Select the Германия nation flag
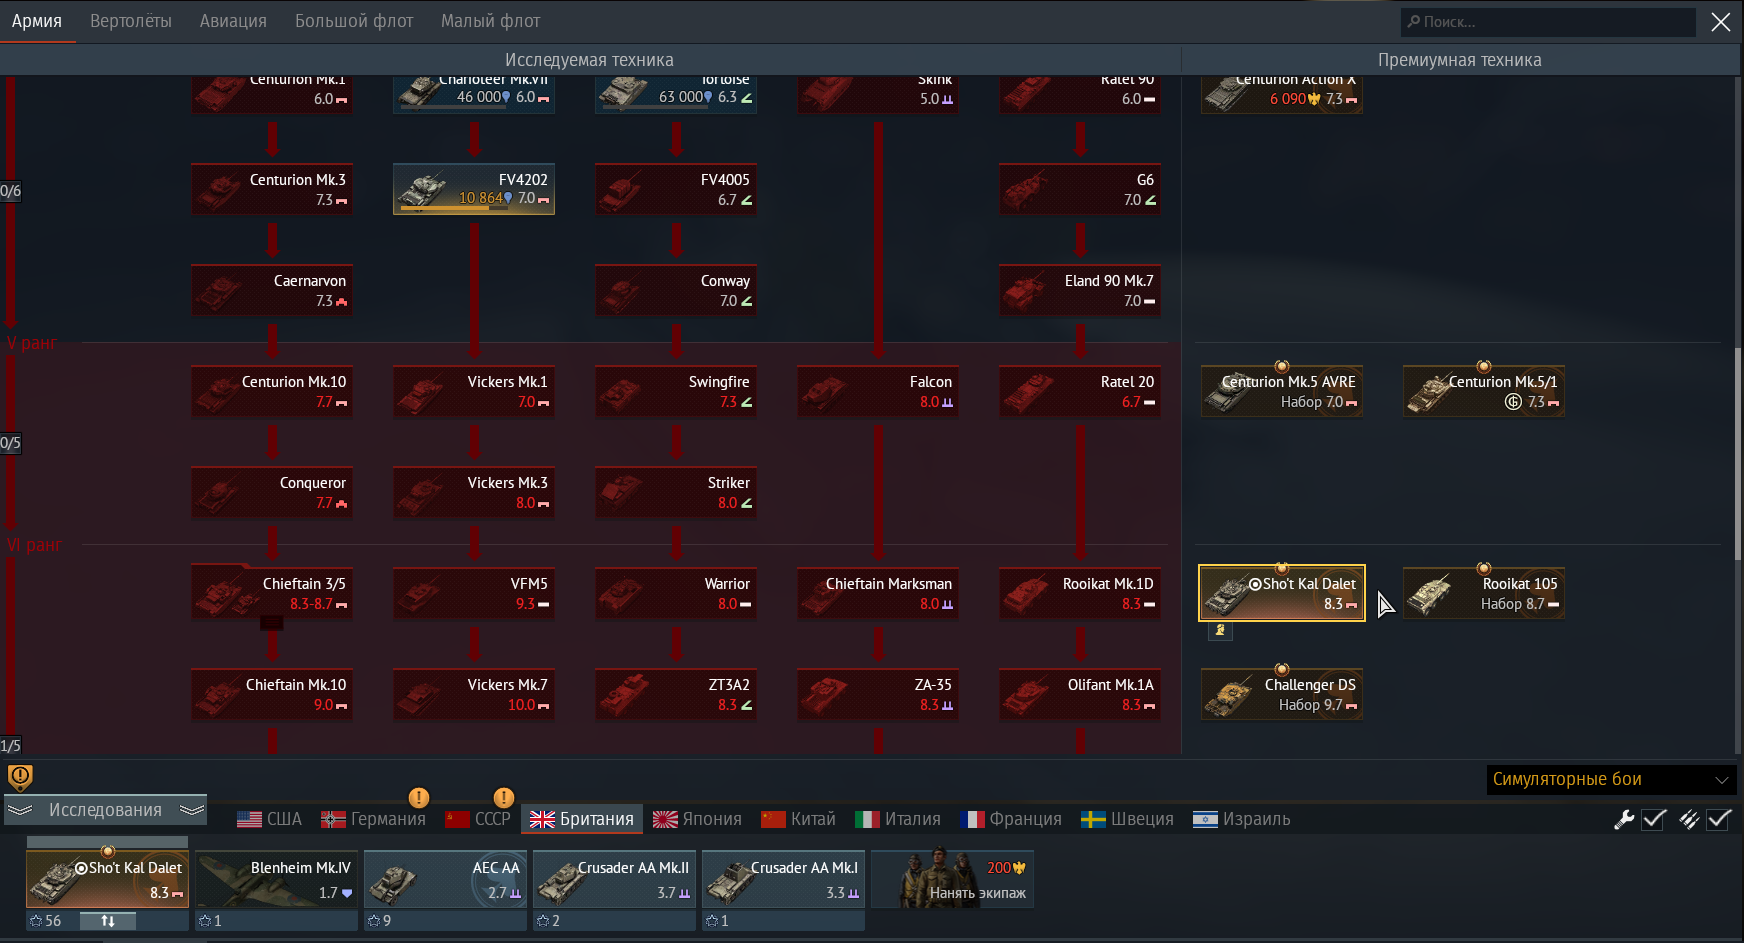Image resolution: width=1744 pixels, height=943 pixels. (373, 819)
